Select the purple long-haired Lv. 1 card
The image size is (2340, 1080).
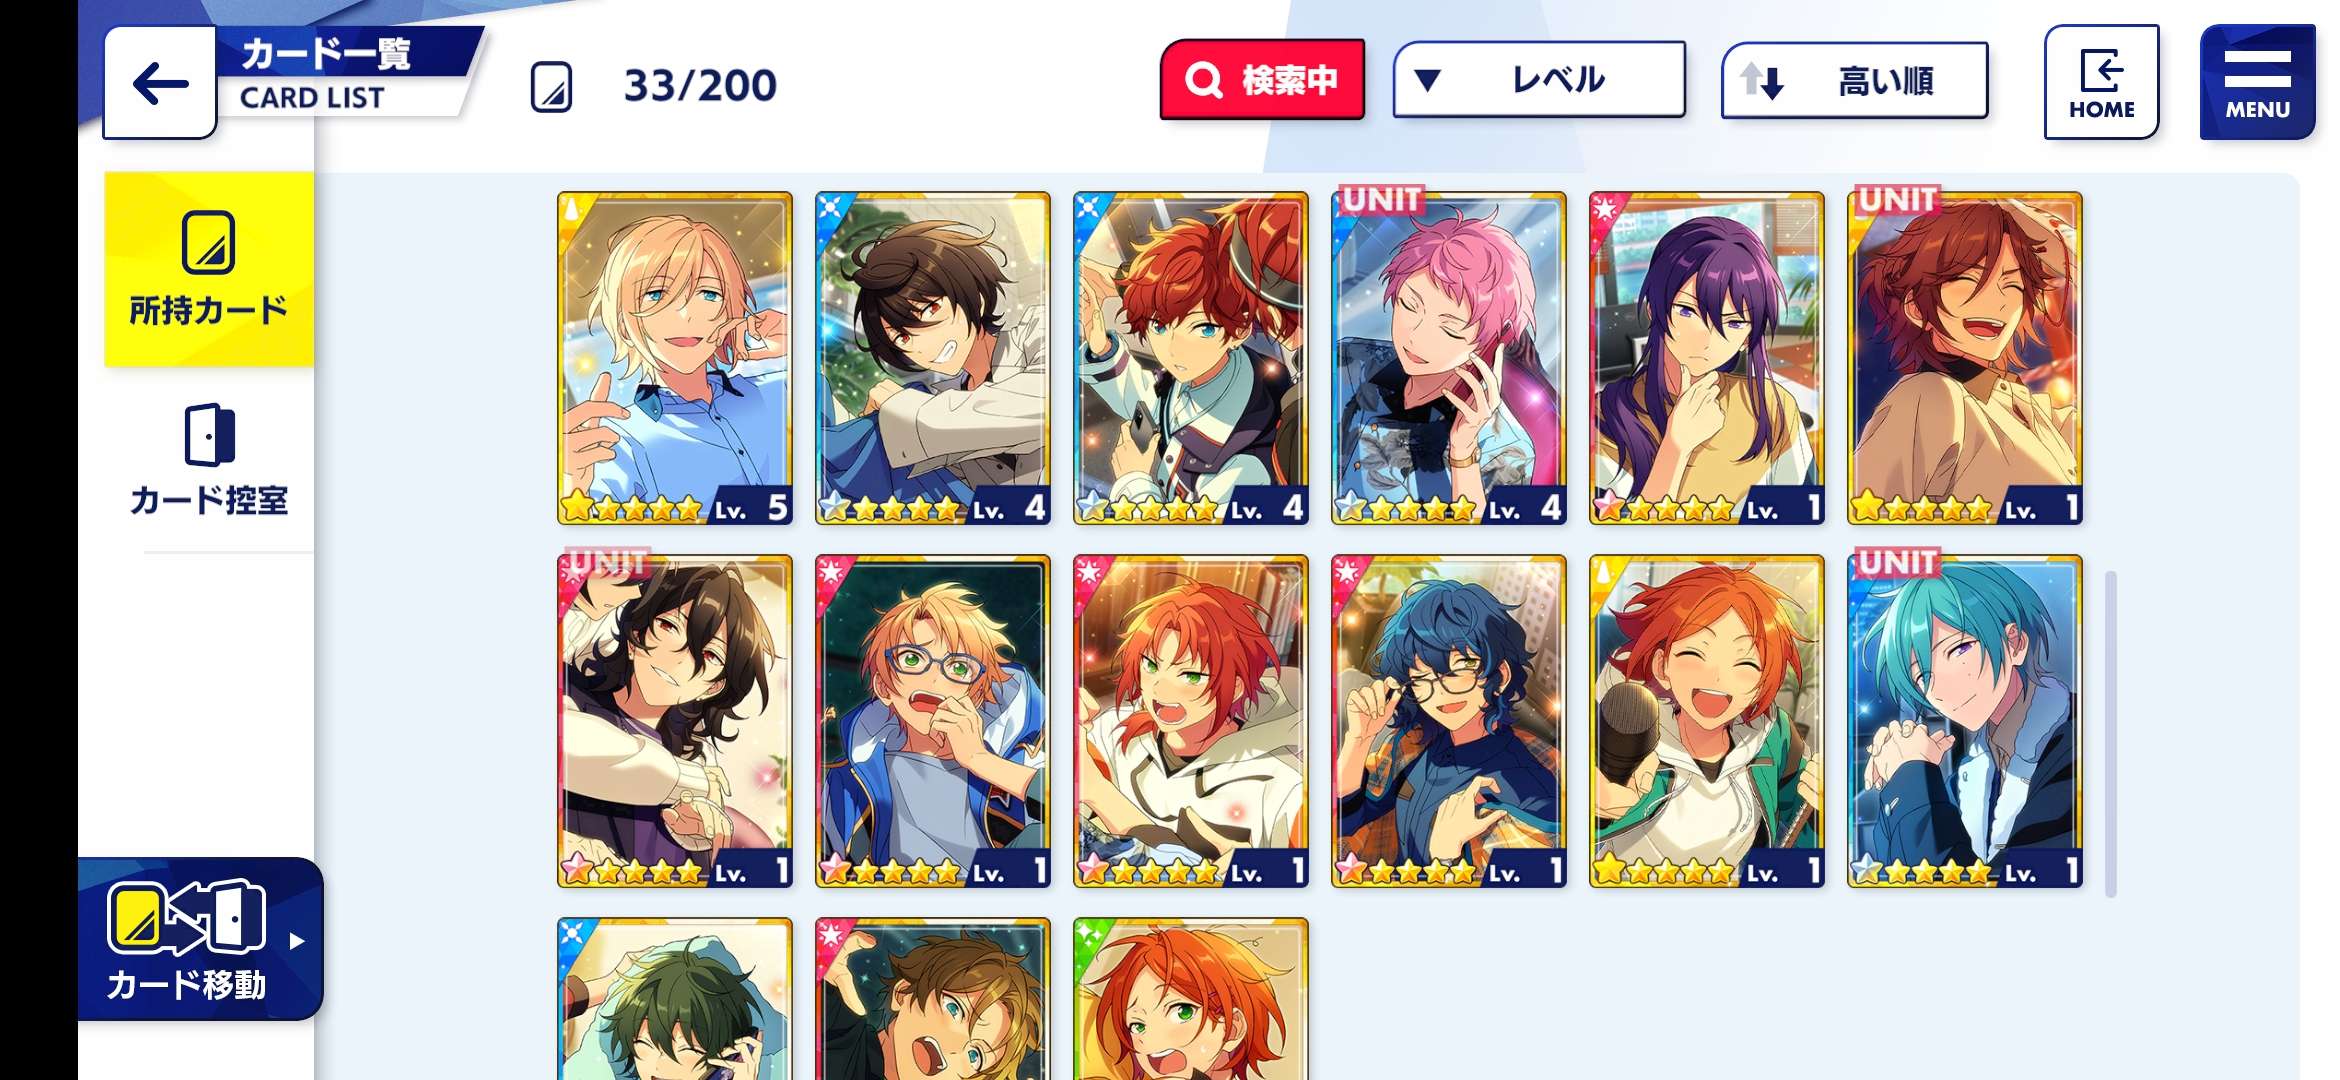tap(1707, 358)
